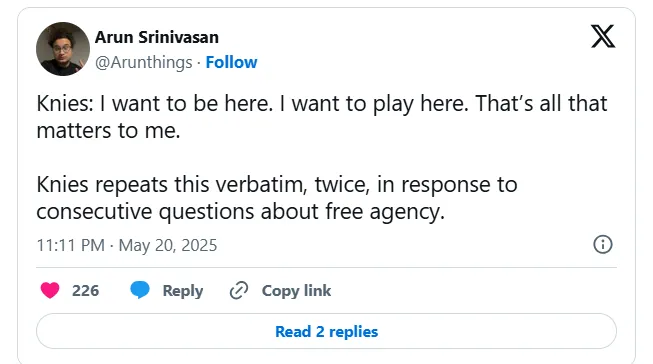Open the Read 2 replies button

point(326,331)
